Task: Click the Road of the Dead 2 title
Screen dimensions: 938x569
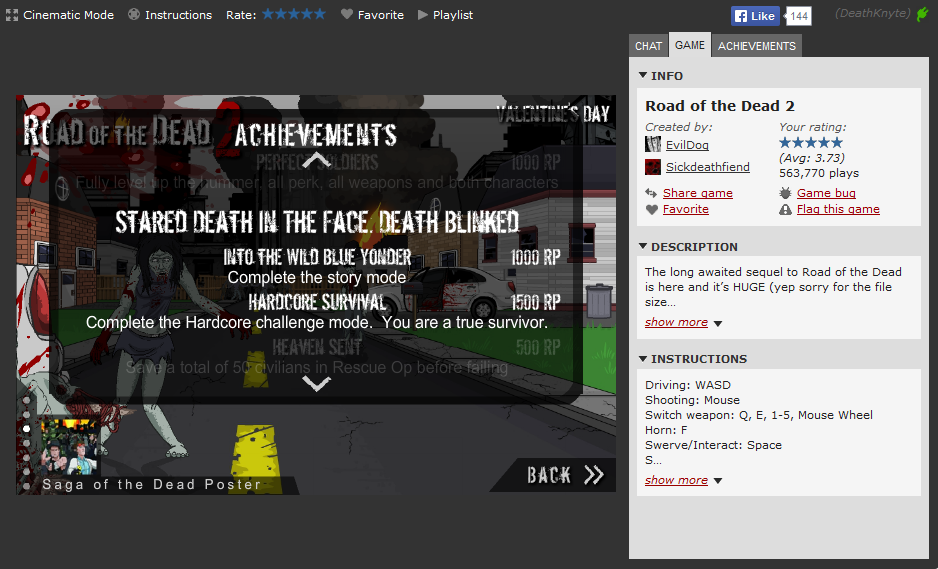Action: point(720,106)
